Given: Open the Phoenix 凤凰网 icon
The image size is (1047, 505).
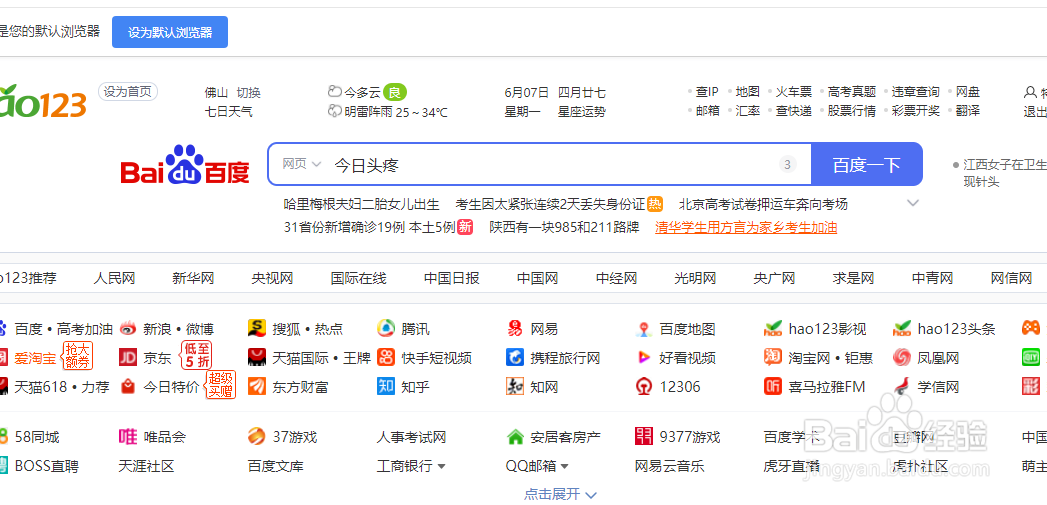Looking at the screenshot, I should [x=901, y=357].
